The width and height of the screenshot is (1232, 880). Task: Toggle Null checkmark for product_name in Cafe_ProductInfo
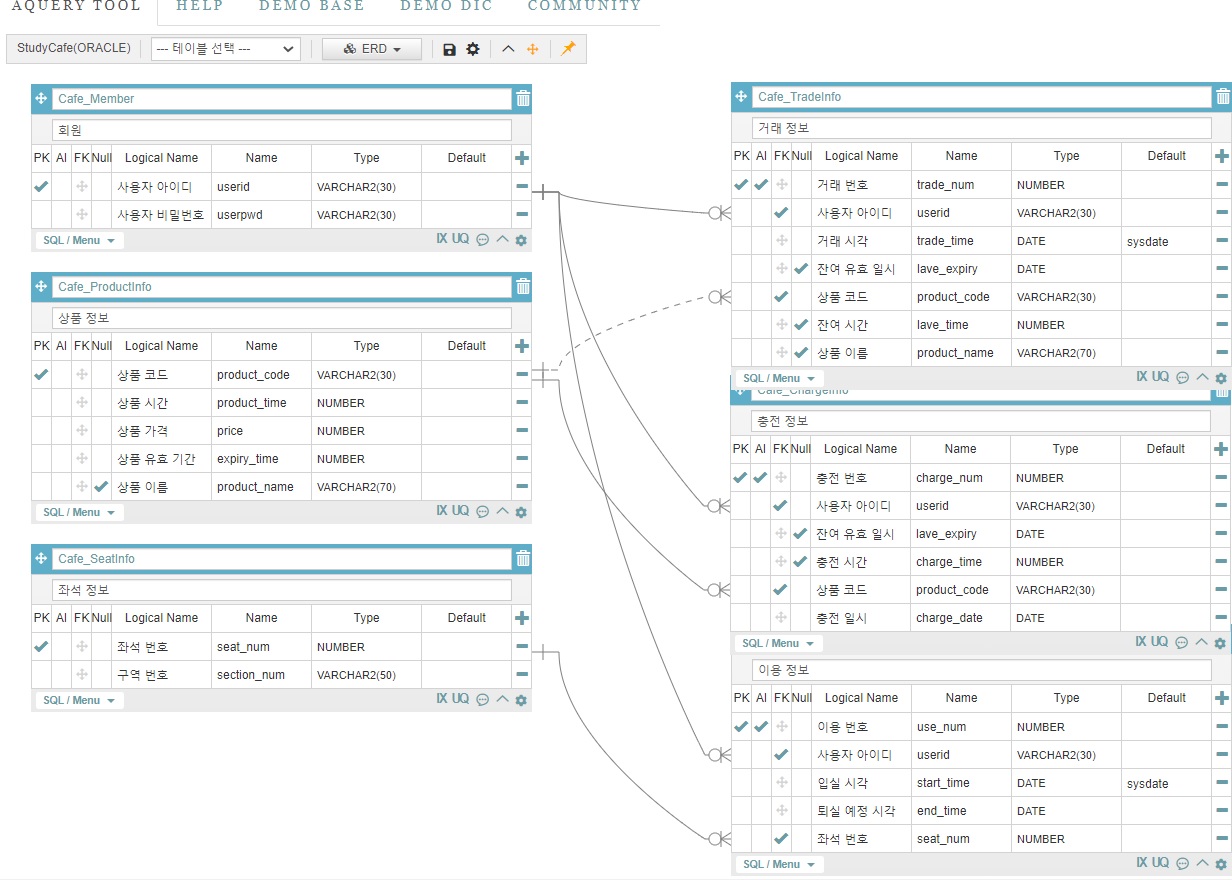click(x=101, y=487)
